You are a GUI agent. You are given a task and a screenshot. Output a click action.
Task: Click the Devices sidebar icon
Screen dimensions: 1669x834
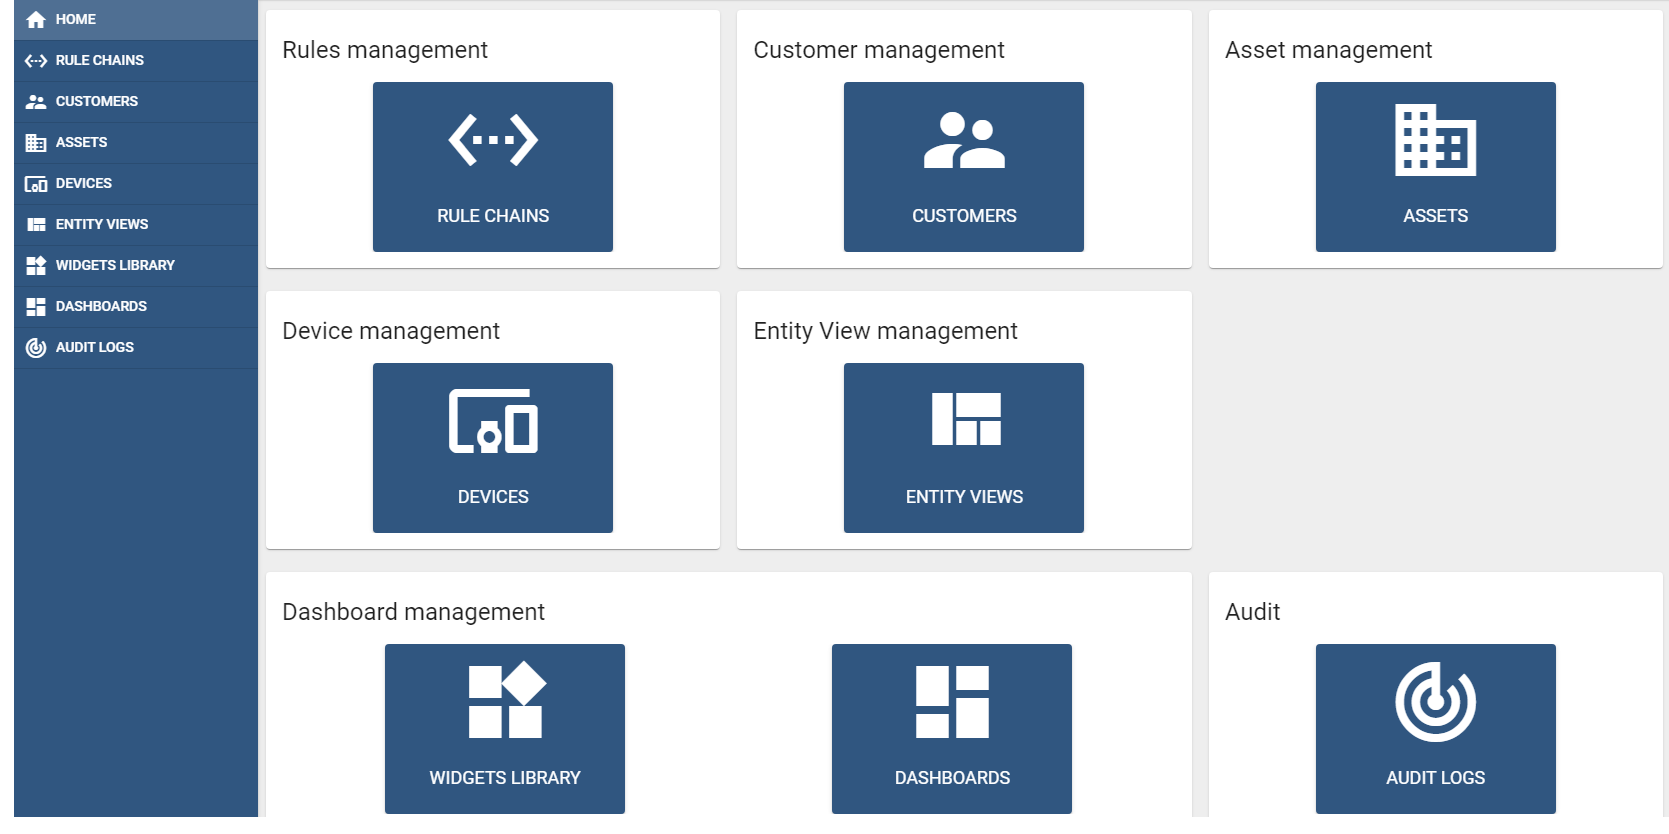(36, 184)
